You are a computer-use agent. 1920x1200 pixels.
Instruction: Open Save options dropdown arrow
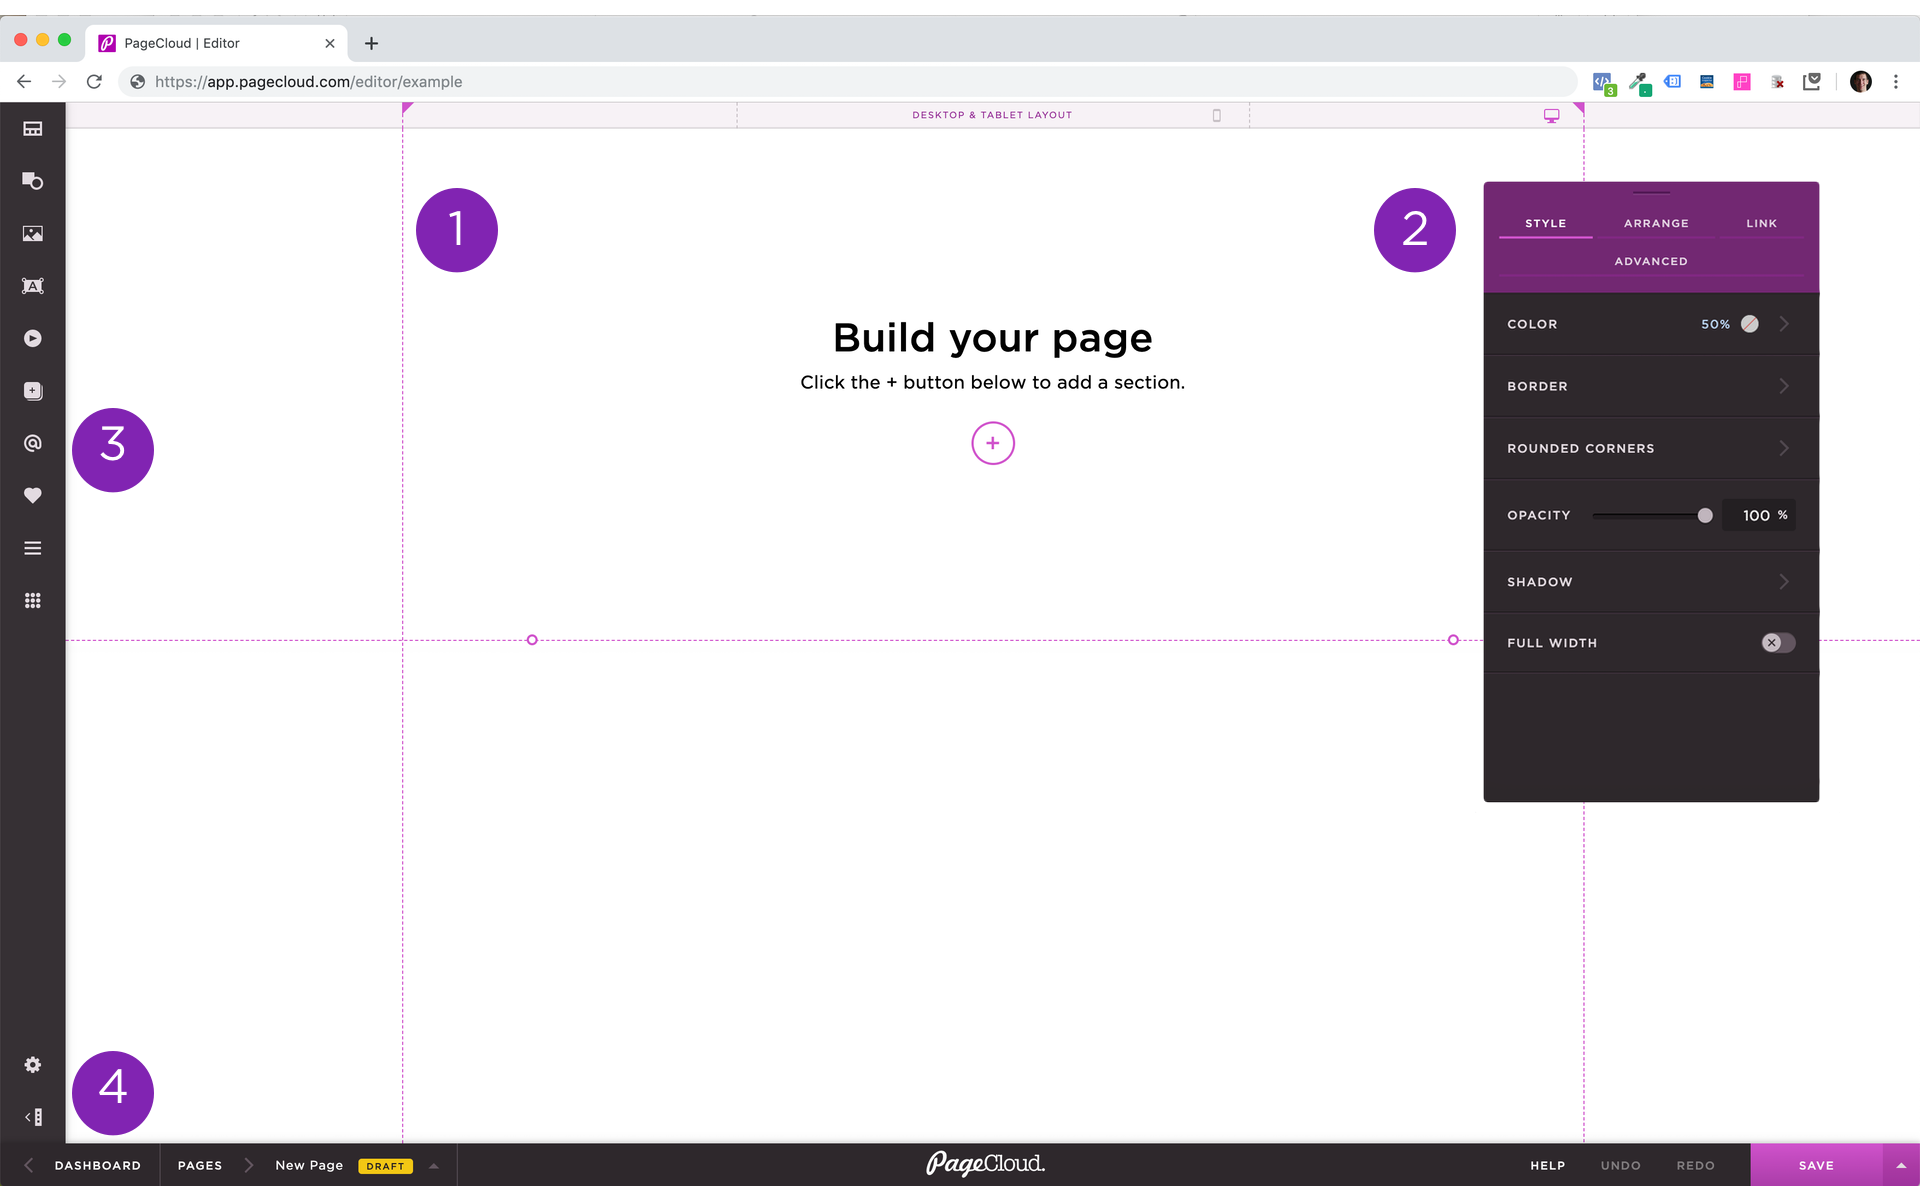(x=1901, y=1166)
